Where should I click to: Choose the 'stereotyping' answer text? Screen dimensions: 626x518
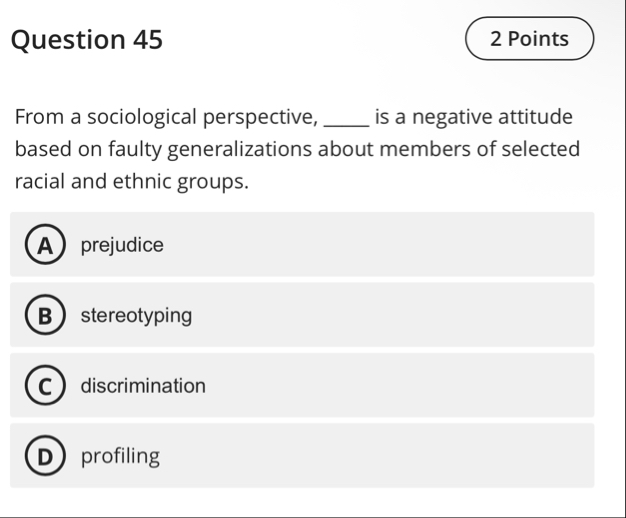pyautogui.click(x=136, y=316)
